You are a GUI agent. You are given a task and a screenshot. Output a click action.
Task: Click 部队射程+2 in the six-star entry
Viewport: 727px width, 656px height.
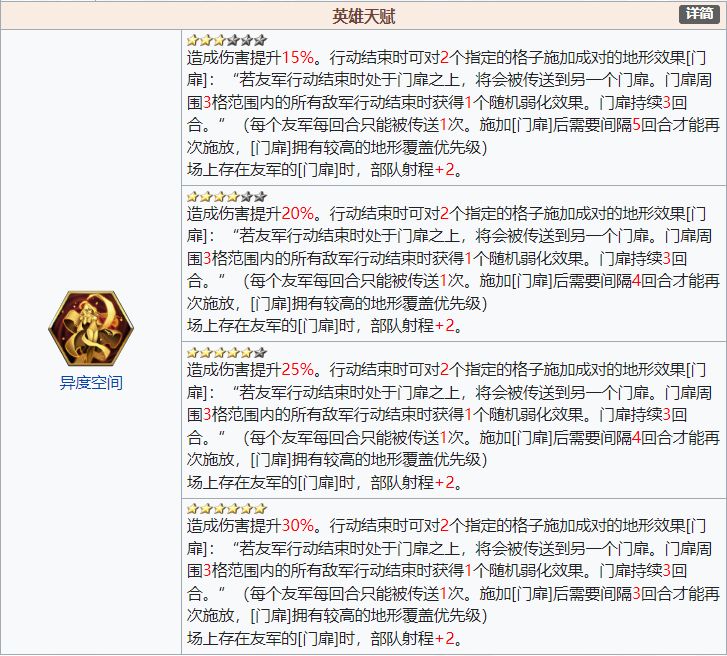tap(412, 638)
